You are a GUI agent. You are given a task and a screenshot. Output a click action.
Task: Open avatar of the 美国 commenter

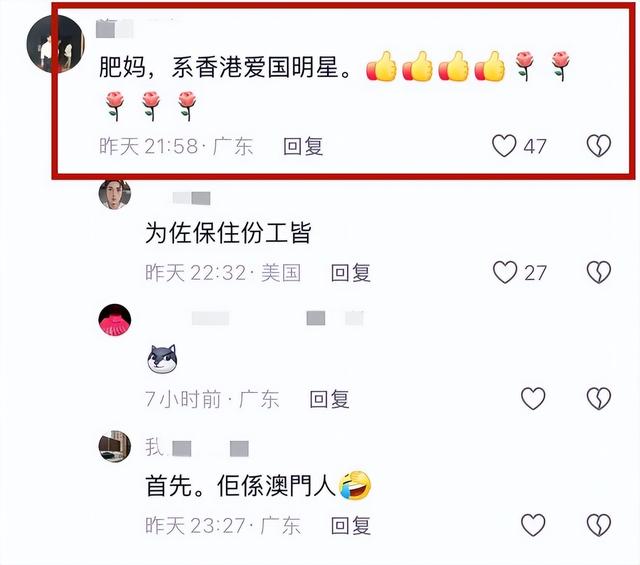115,193
